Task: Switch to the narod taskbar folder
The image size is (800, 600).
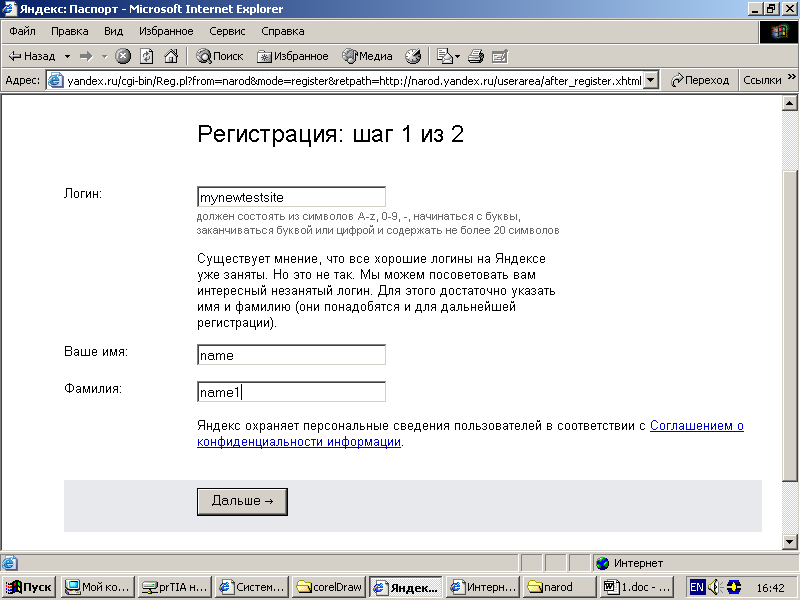Action: tap(560, 587)
